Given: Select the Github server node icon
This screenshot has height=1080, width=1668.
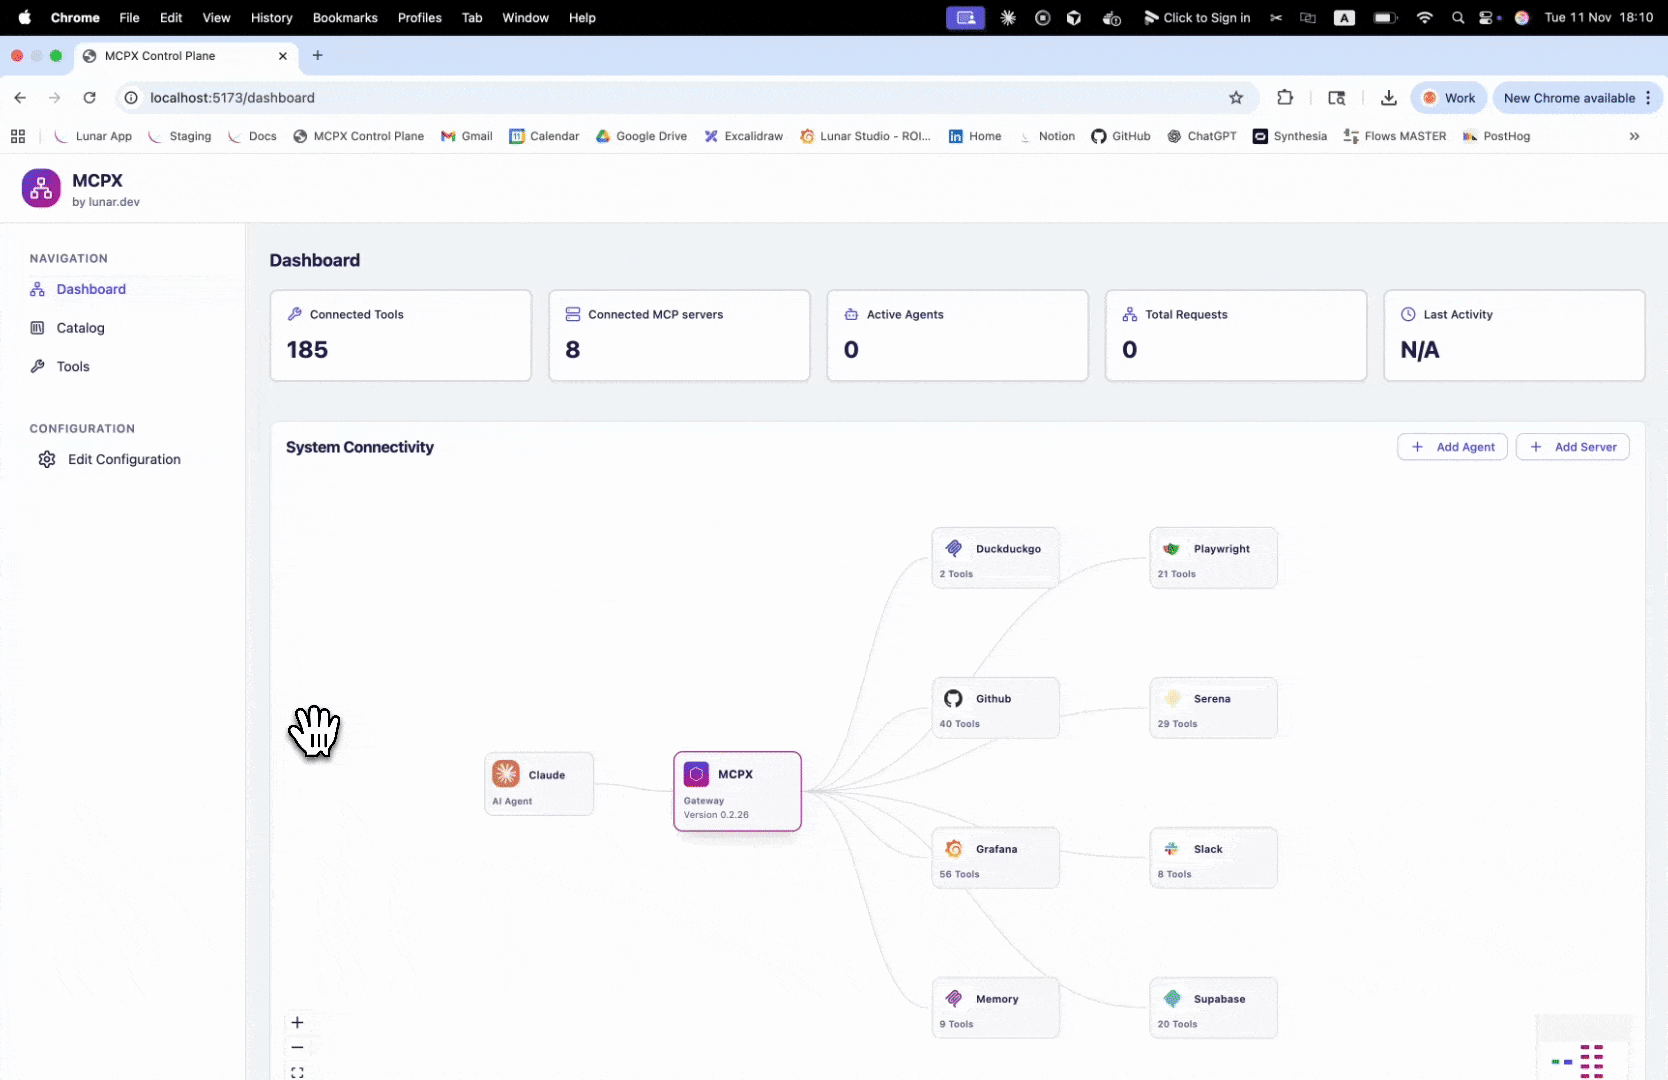Looking at the screenshot, I should pyautogui.click(x=953, y=699).
